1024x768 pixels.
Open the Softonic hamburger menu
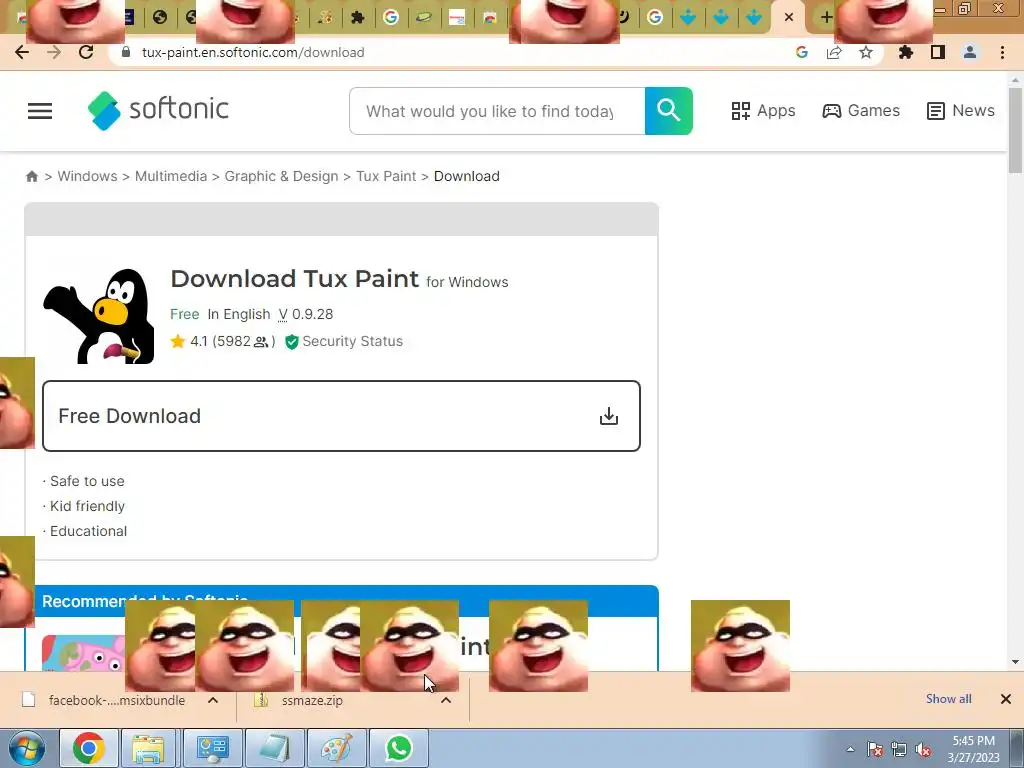point(40,111)
